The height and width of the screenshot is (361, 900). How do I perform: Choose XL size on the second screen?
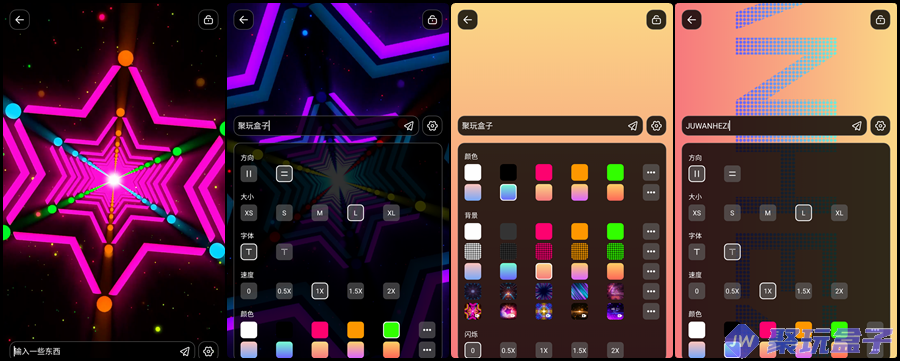(x=391, y=213)
